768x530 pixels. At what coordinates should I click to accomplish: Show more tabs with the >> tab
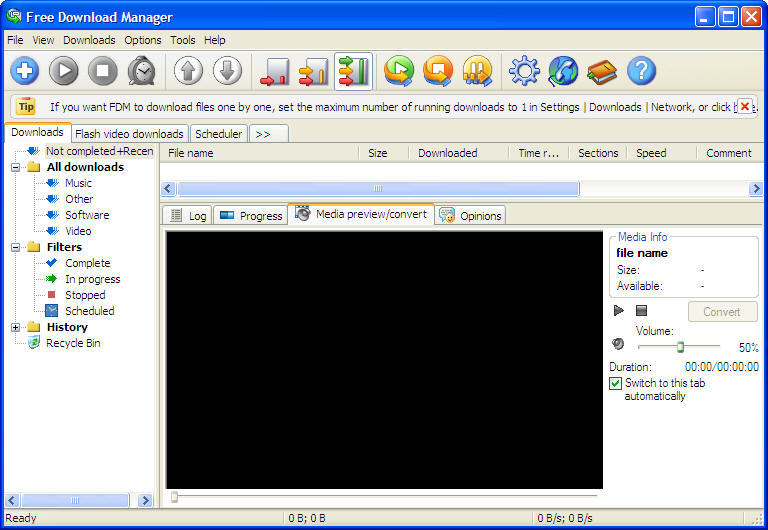point(268,134)
